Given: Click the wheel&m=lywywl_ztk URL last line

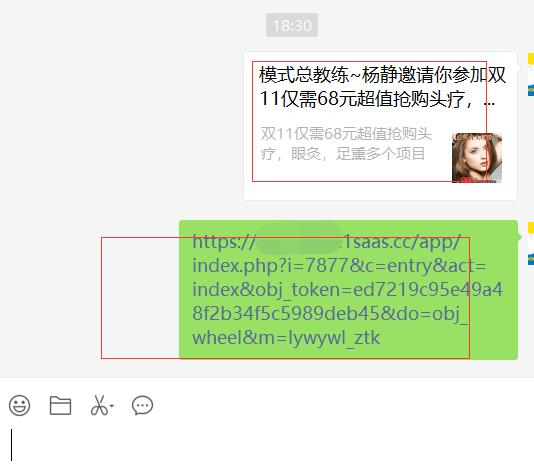Looking at the screenshot, I should tap(286, 338).
